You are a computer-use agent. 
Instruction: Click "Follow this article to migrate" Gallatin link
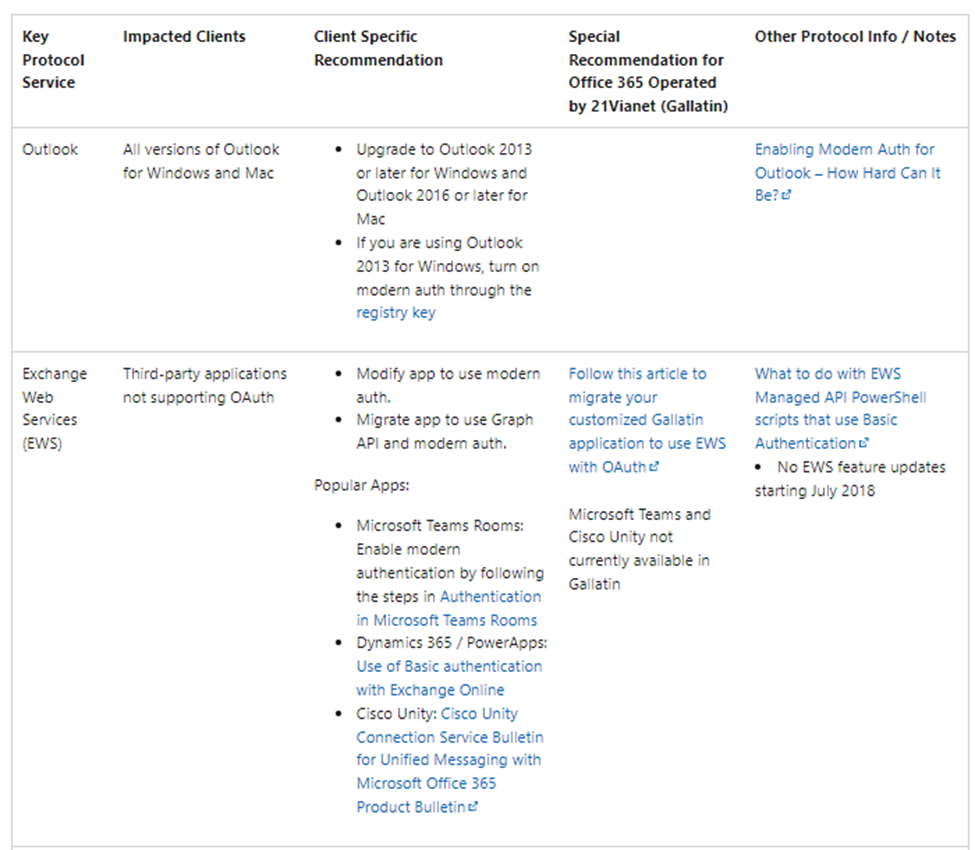click(x=637, y=374)
